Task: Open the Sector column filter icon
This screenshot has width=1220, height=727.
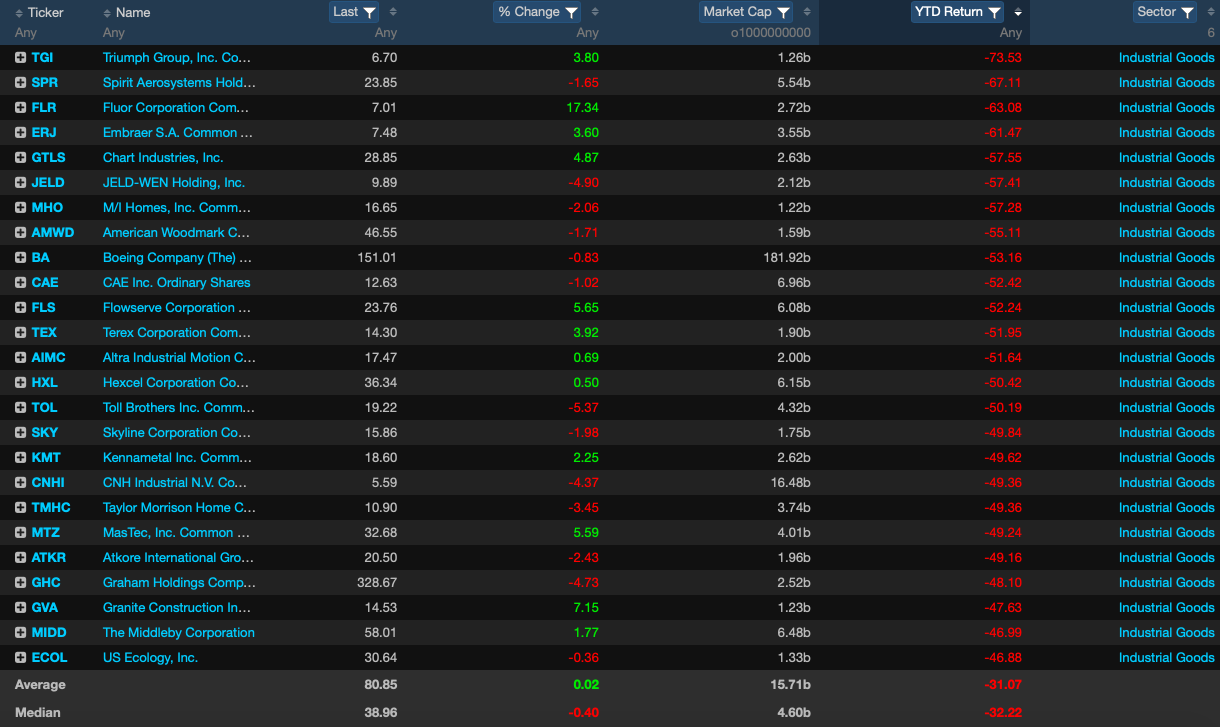Action: coord(1187,12)
